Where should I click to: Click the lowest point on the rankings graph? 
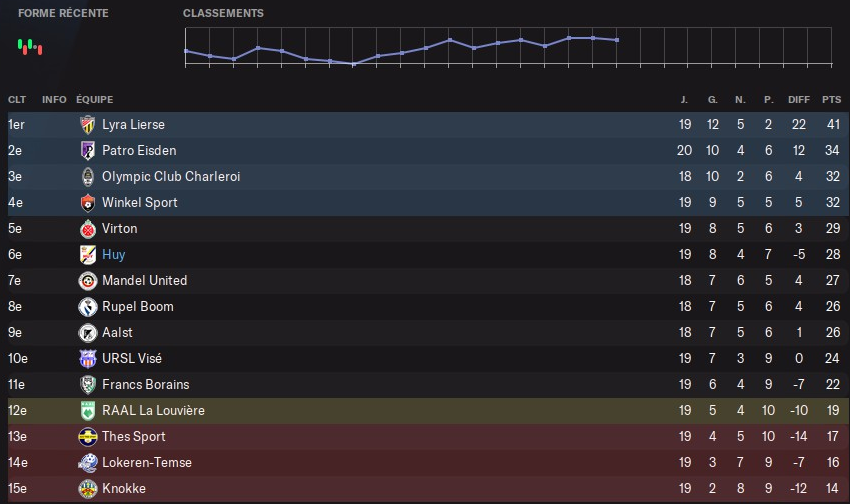click(354, 64)
